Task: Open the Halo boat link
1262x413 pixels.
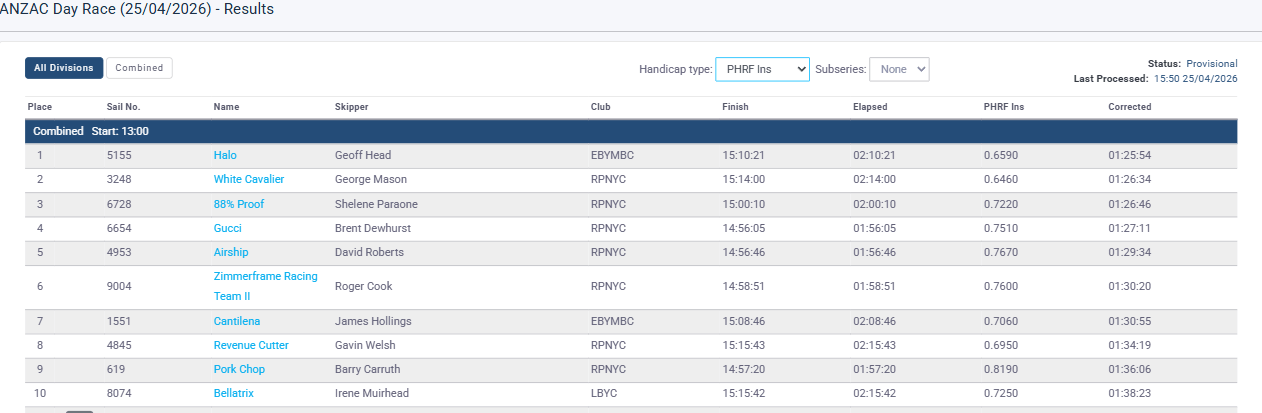Action: [x=225, y=156]
